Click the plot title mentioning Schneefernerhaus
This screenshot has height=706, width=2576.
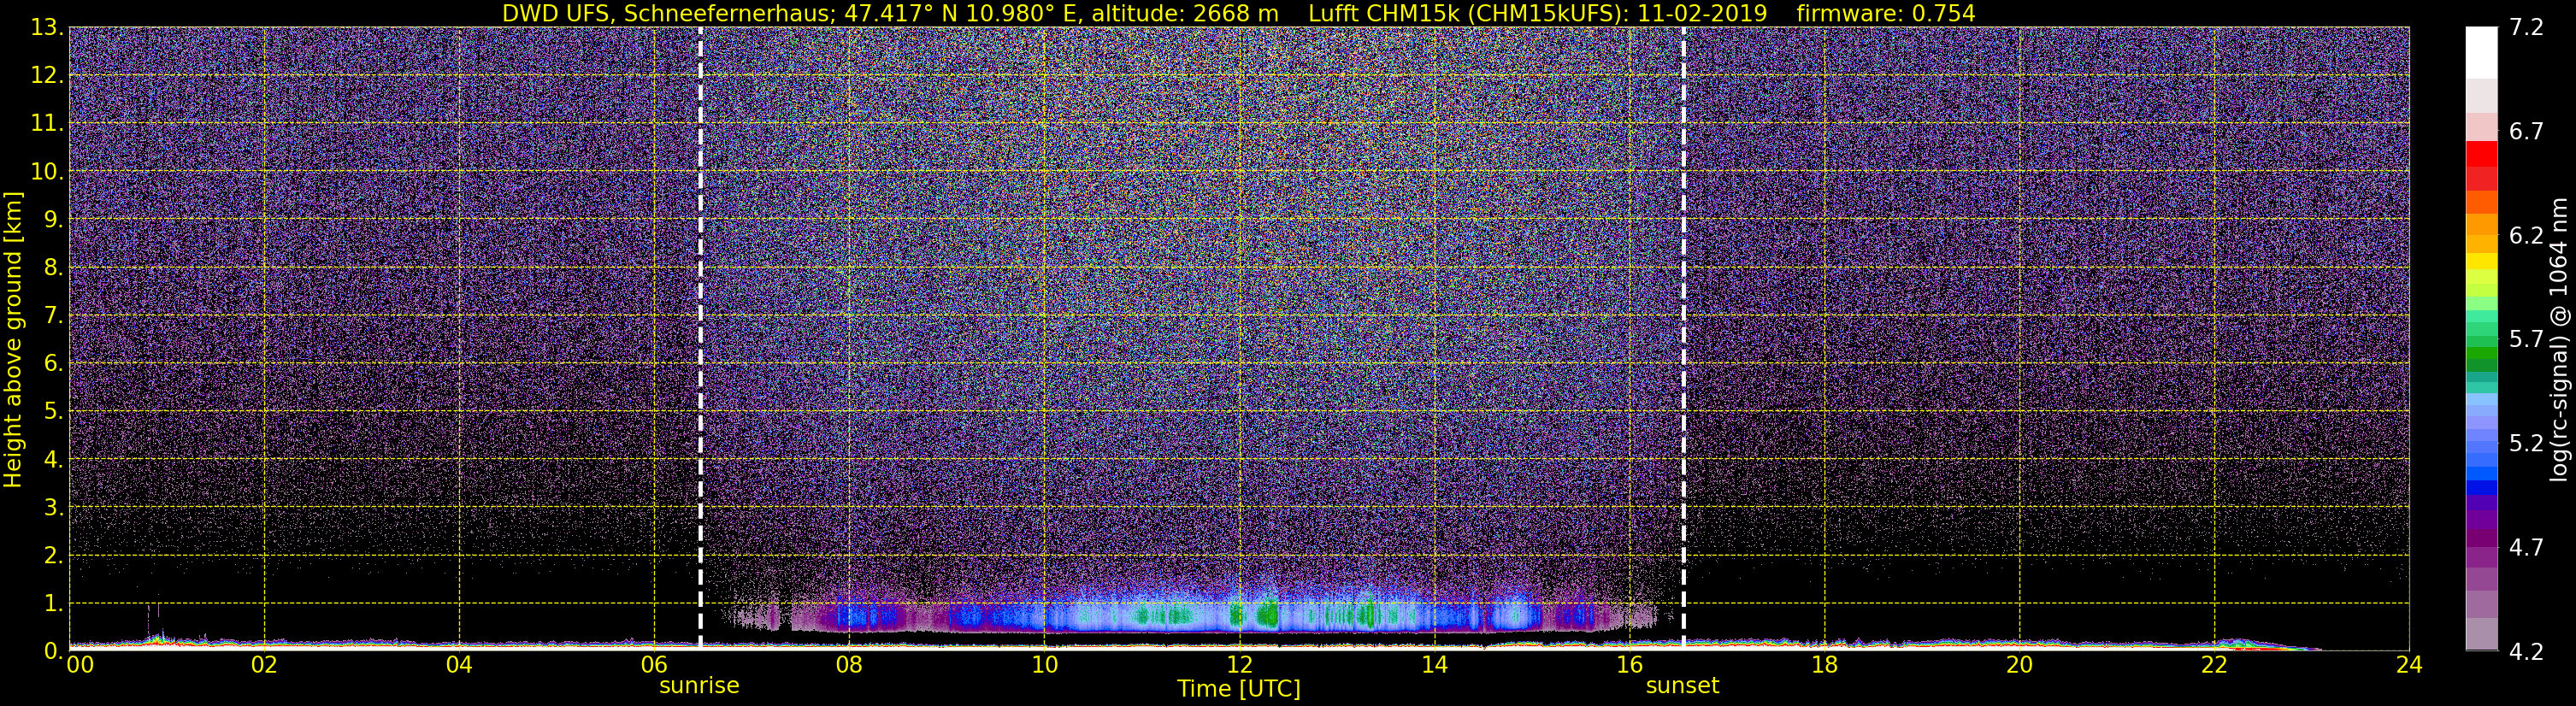coord(1238,13)
